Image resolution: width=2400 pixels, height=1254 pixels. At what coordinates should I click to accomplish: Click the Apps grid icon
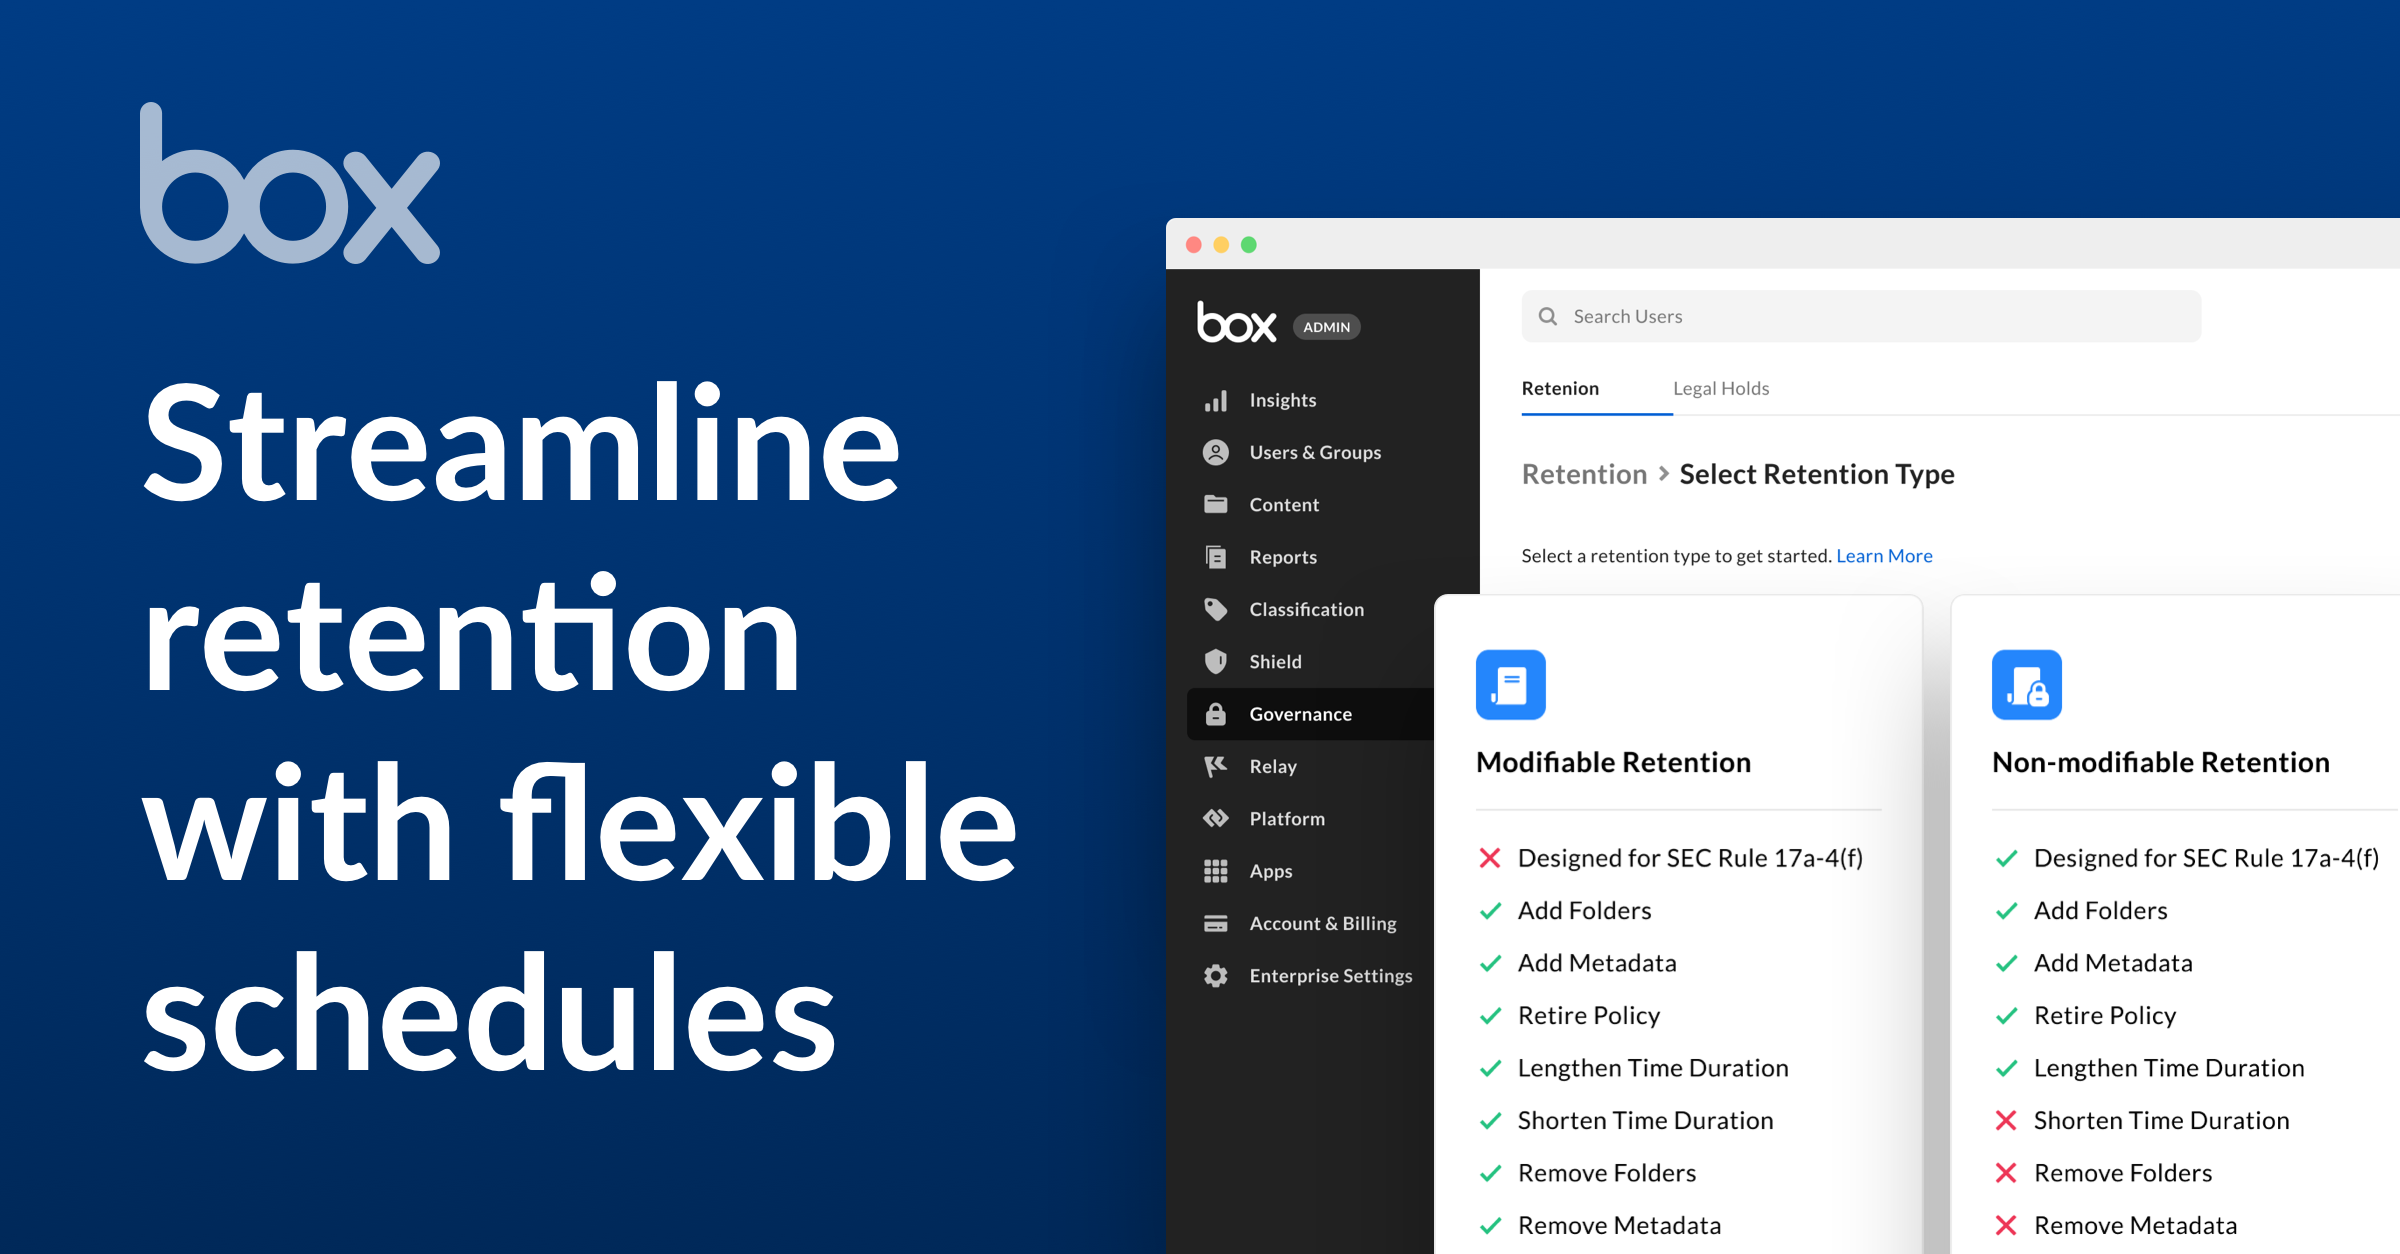coord(1216,871)
